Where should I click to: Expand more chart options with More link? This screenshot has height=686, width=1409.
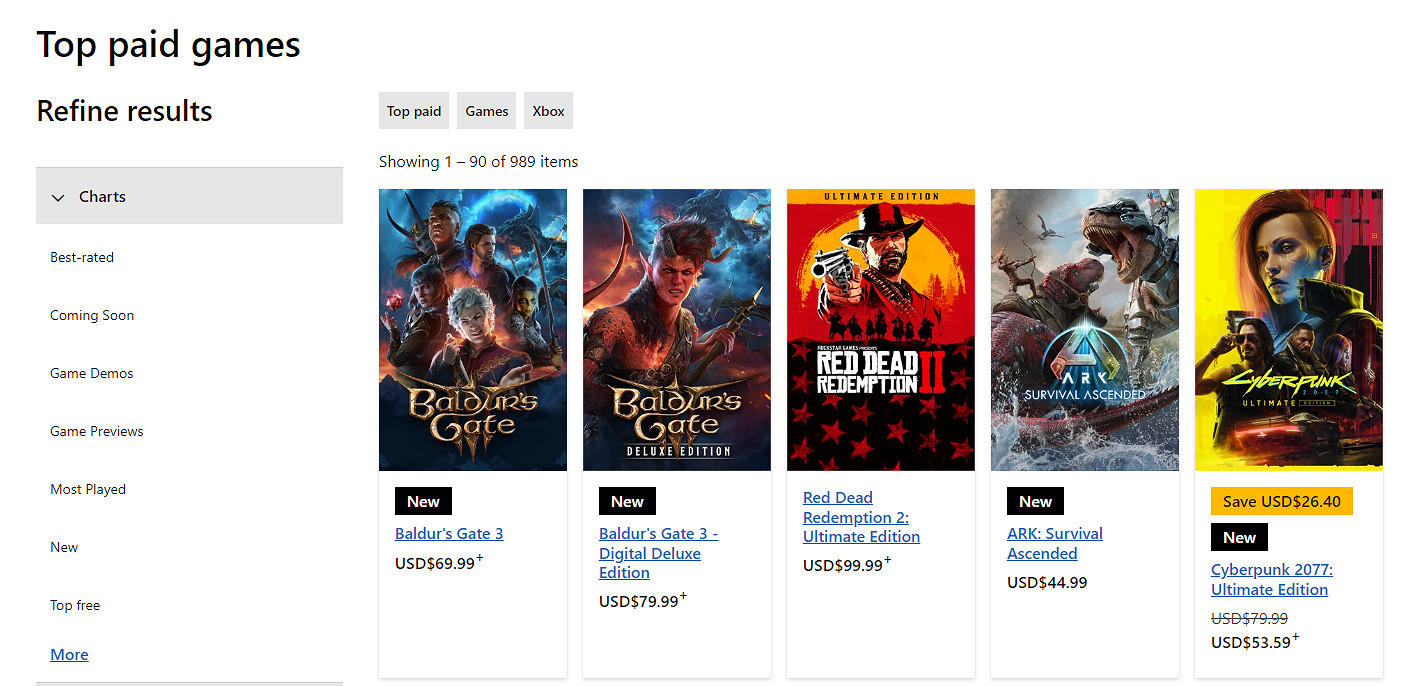(x=69, y=654)
